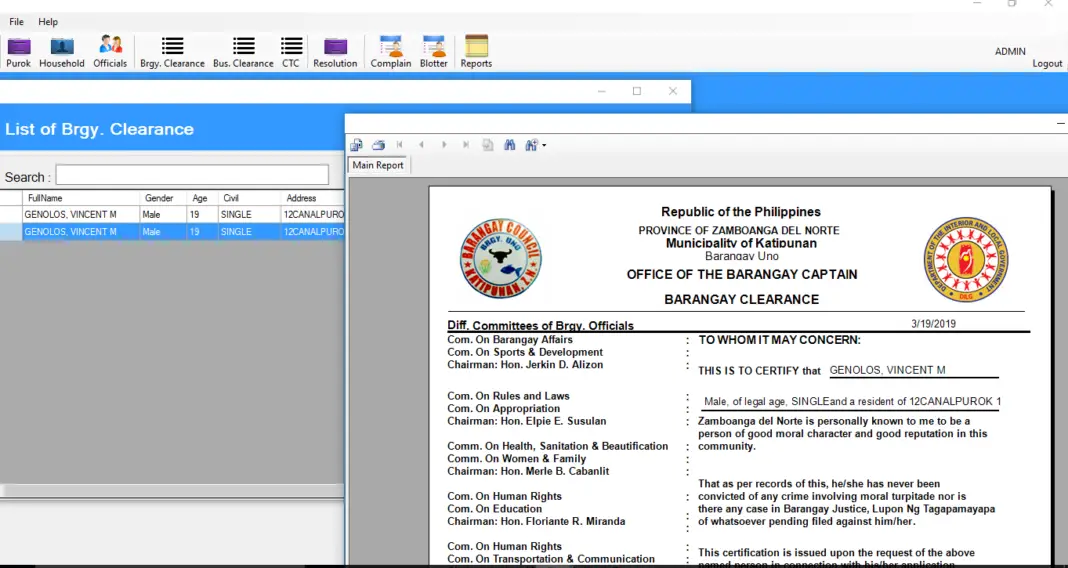
Task: Open the Complain module
Action: (x=391, y=52)
